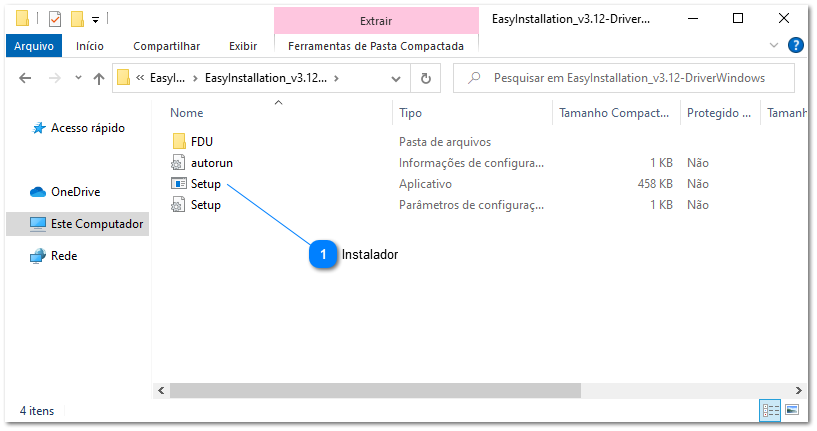Switch to the Início ribbon tab
The image size is (817, 431).
(90, 46)
